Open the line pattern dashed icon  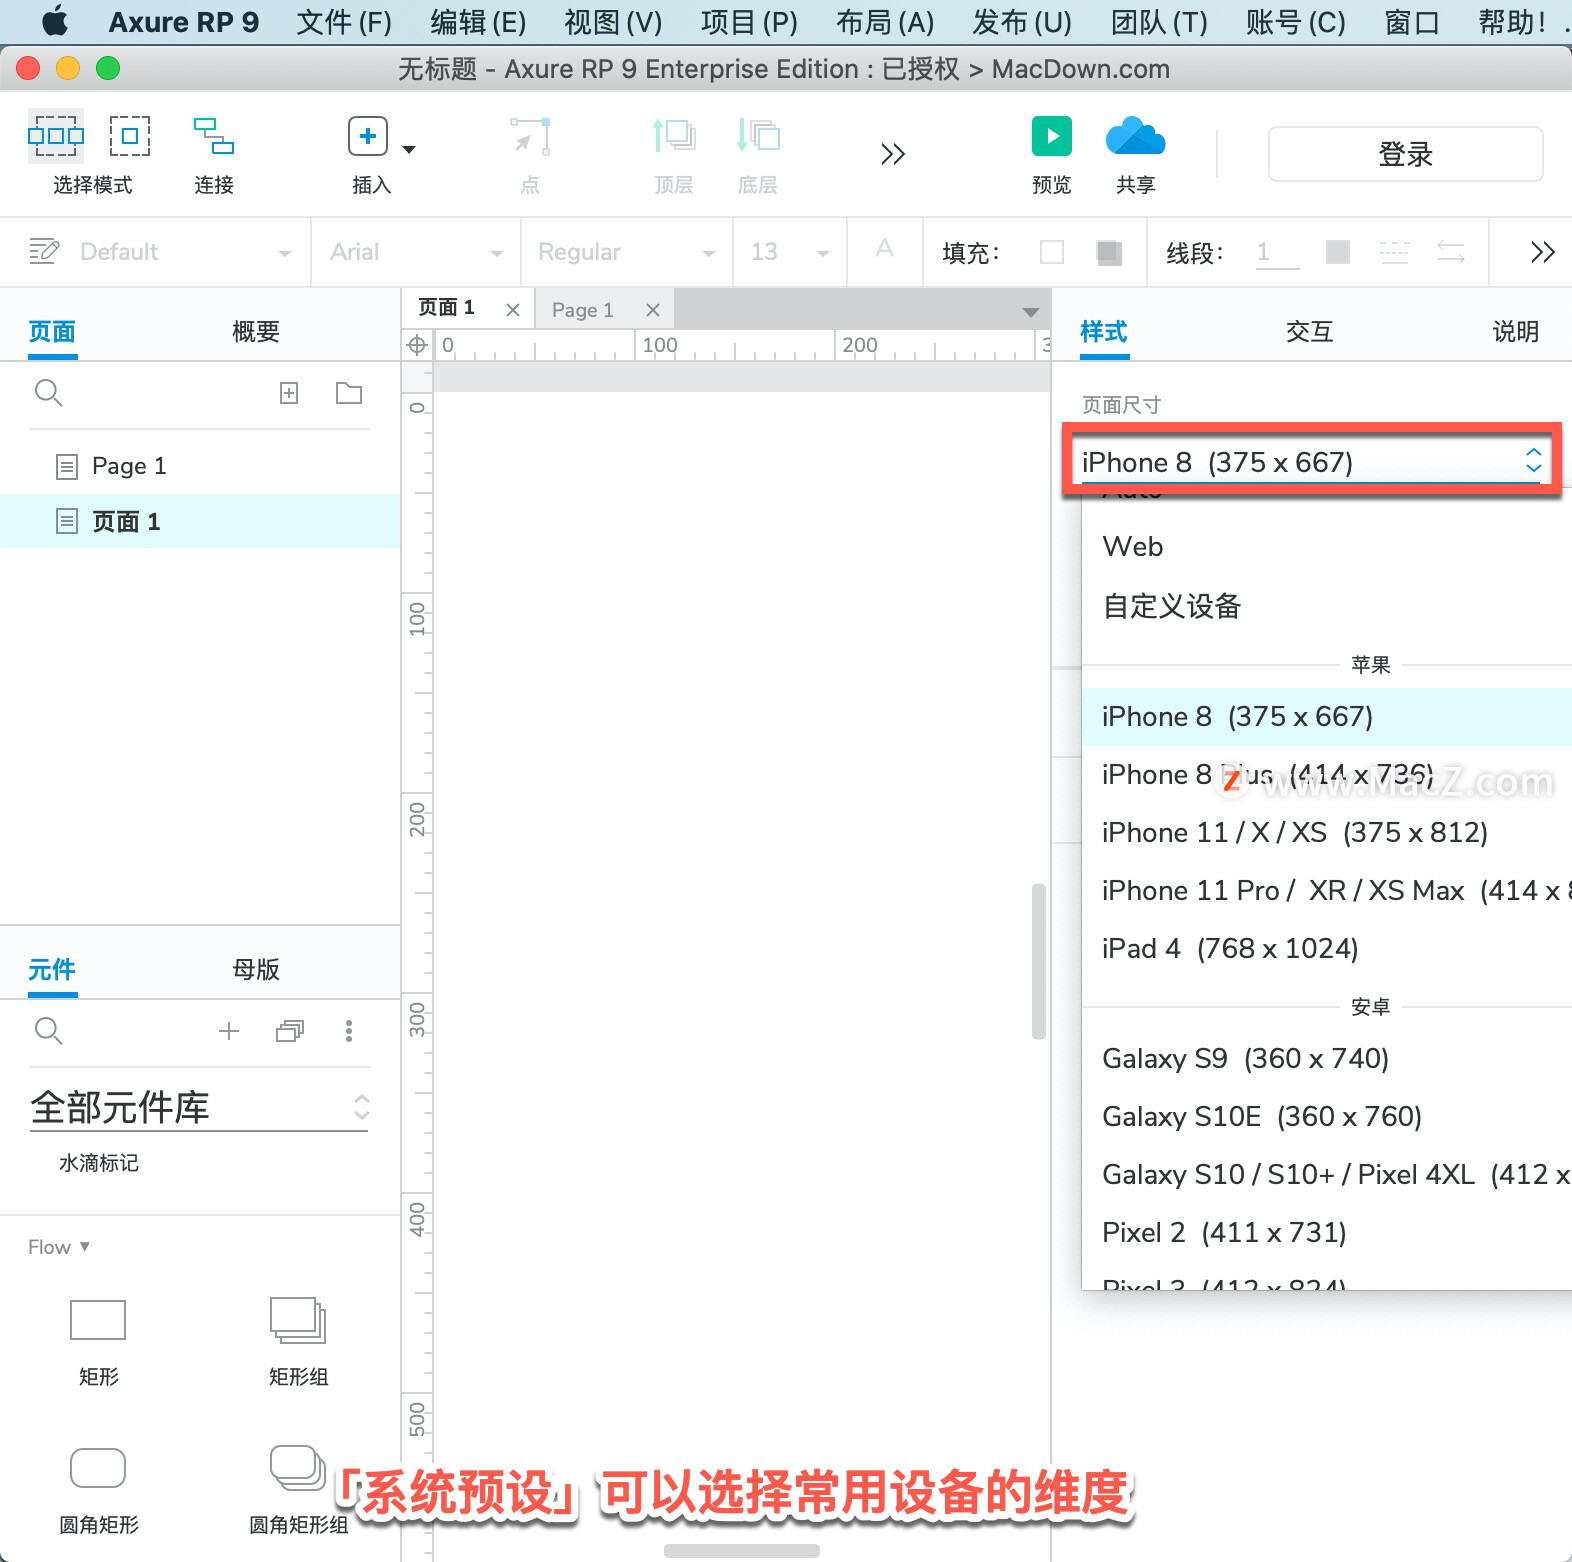(1394, 252)
